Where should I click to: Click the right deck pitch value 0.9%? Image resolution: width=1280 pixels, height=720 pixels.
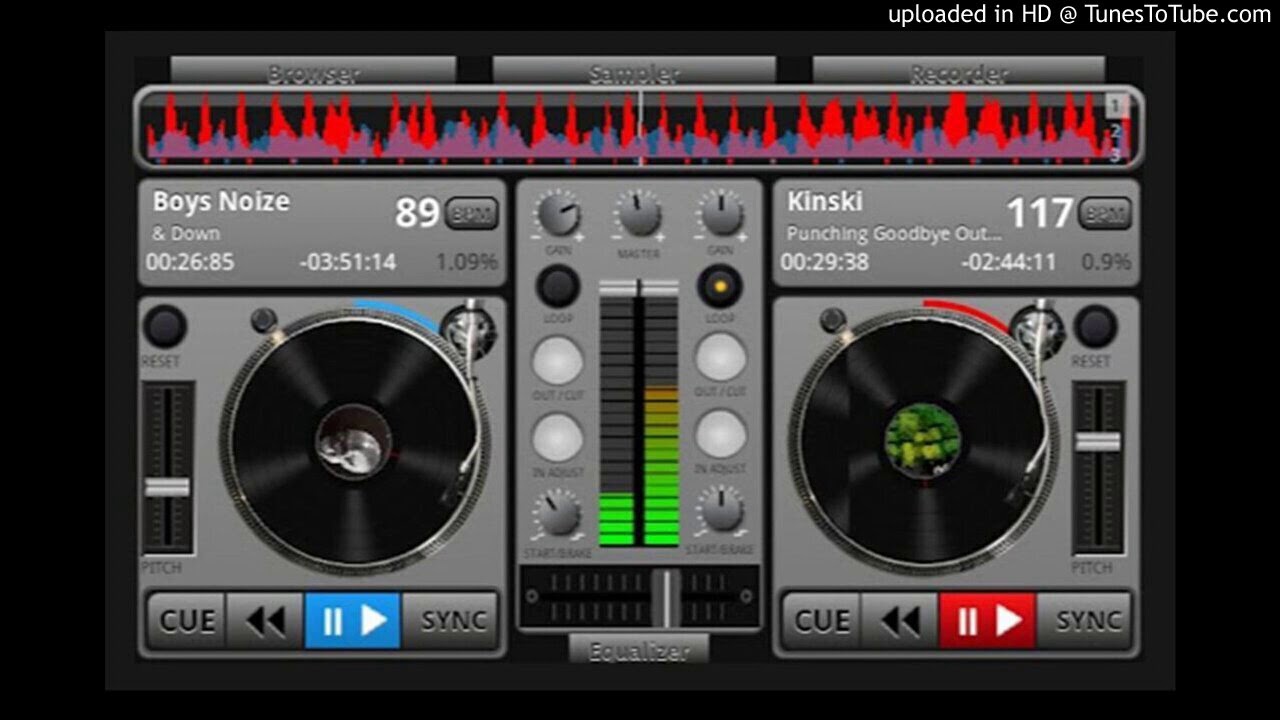pyautogui.click(x=1106, y=262)
